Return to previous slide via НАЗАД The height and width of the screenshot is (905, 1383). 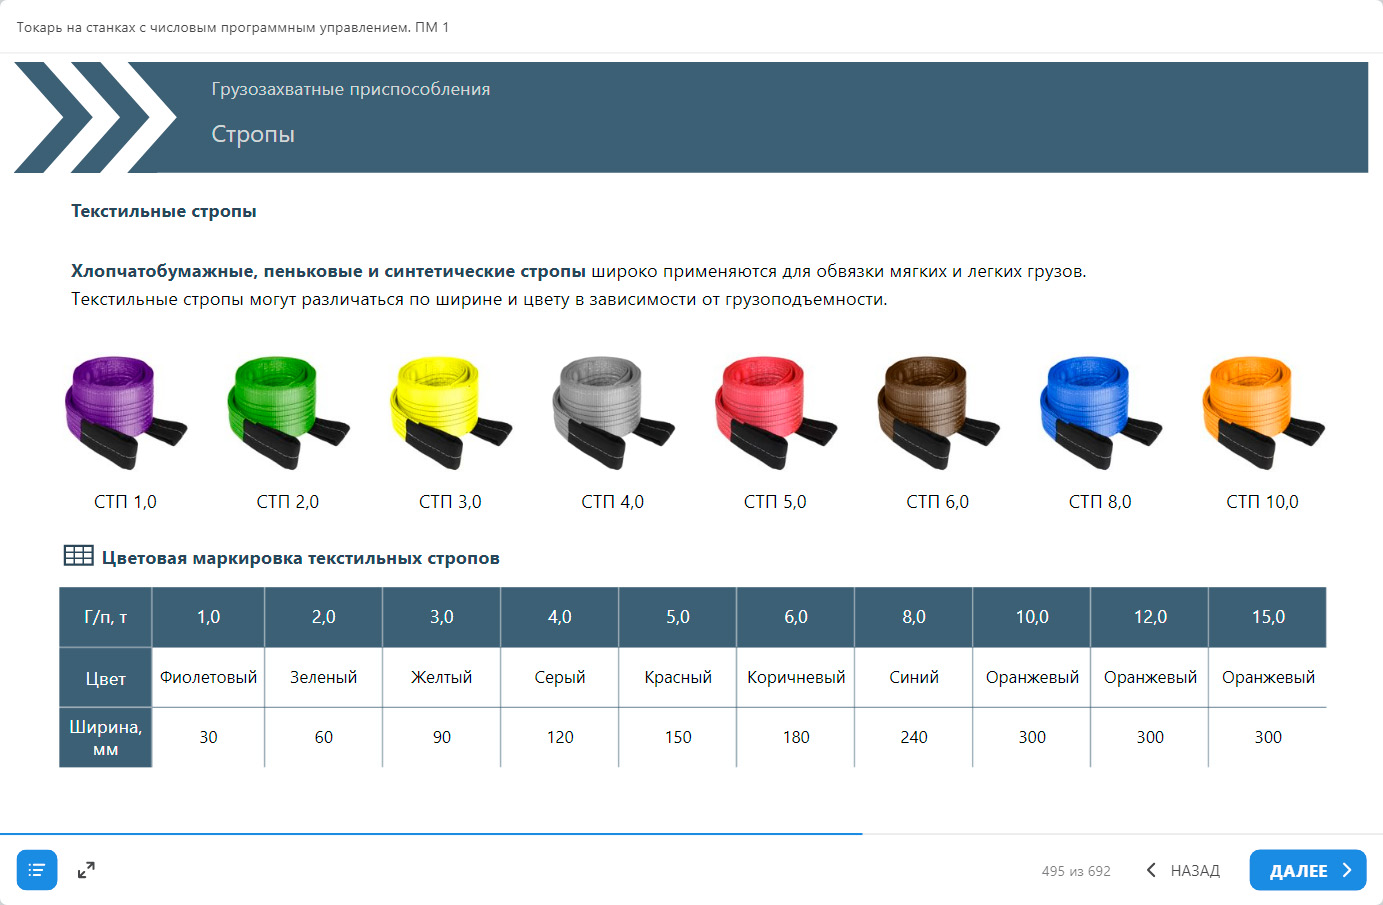click(1183, 870)
